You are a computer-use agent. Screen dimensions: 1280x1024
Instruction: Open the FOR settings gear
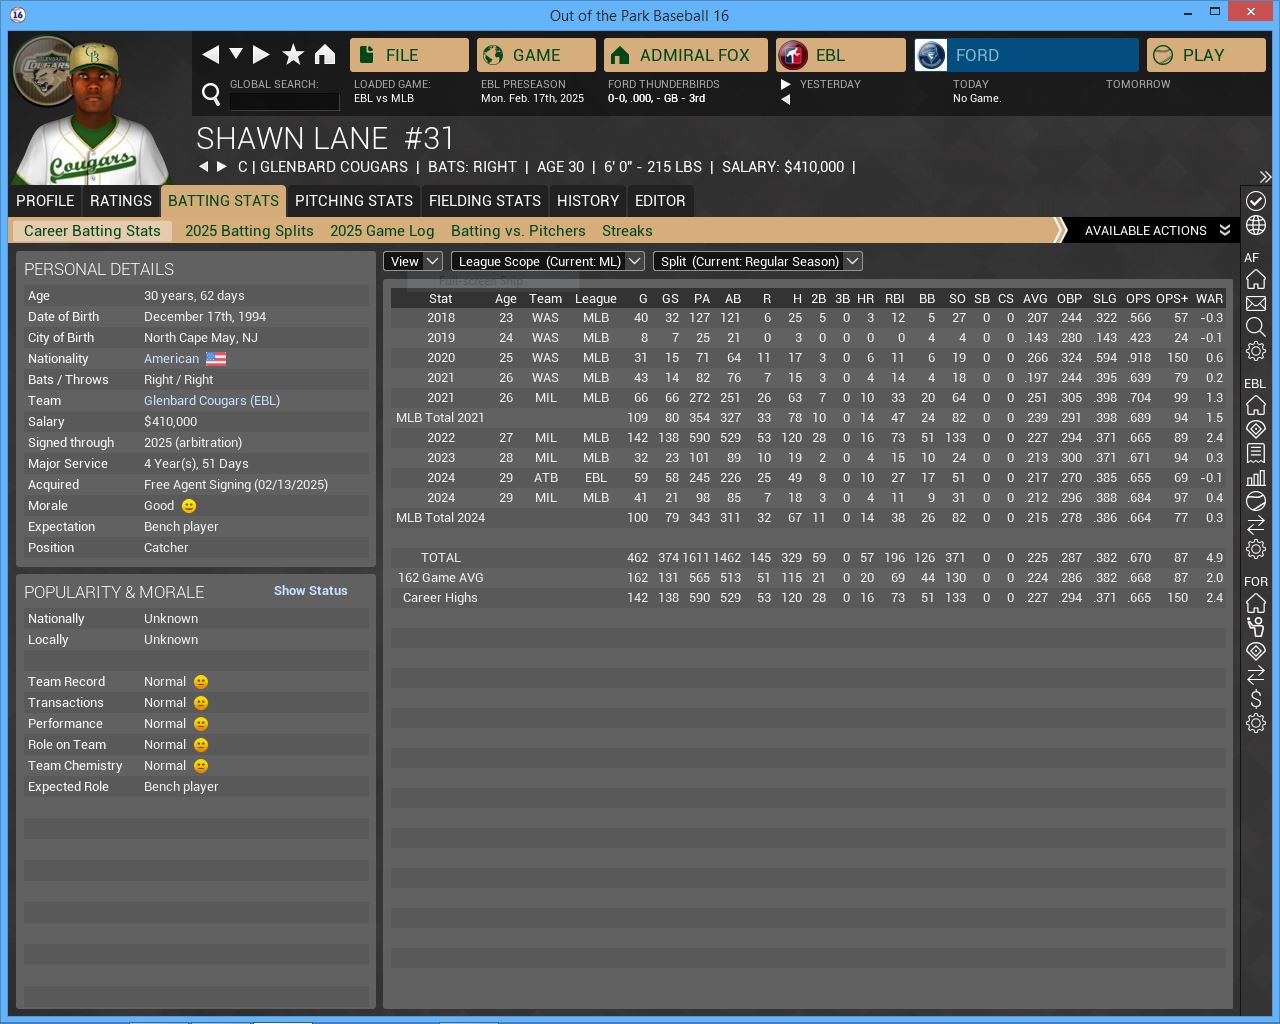pyautogui.click(x=1256, y=723)
